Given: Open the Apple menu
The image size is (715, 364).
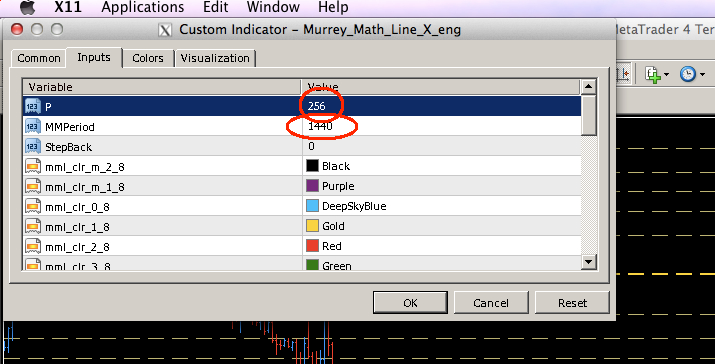Looking at the screenshot, I should (x=27, y=7).
